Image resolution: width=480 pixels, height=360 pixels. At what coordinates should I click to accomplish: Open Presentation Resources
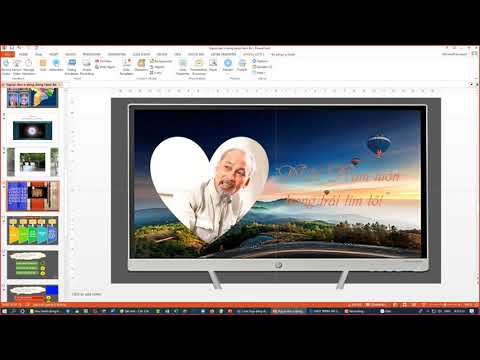click(x=199, y=66)
